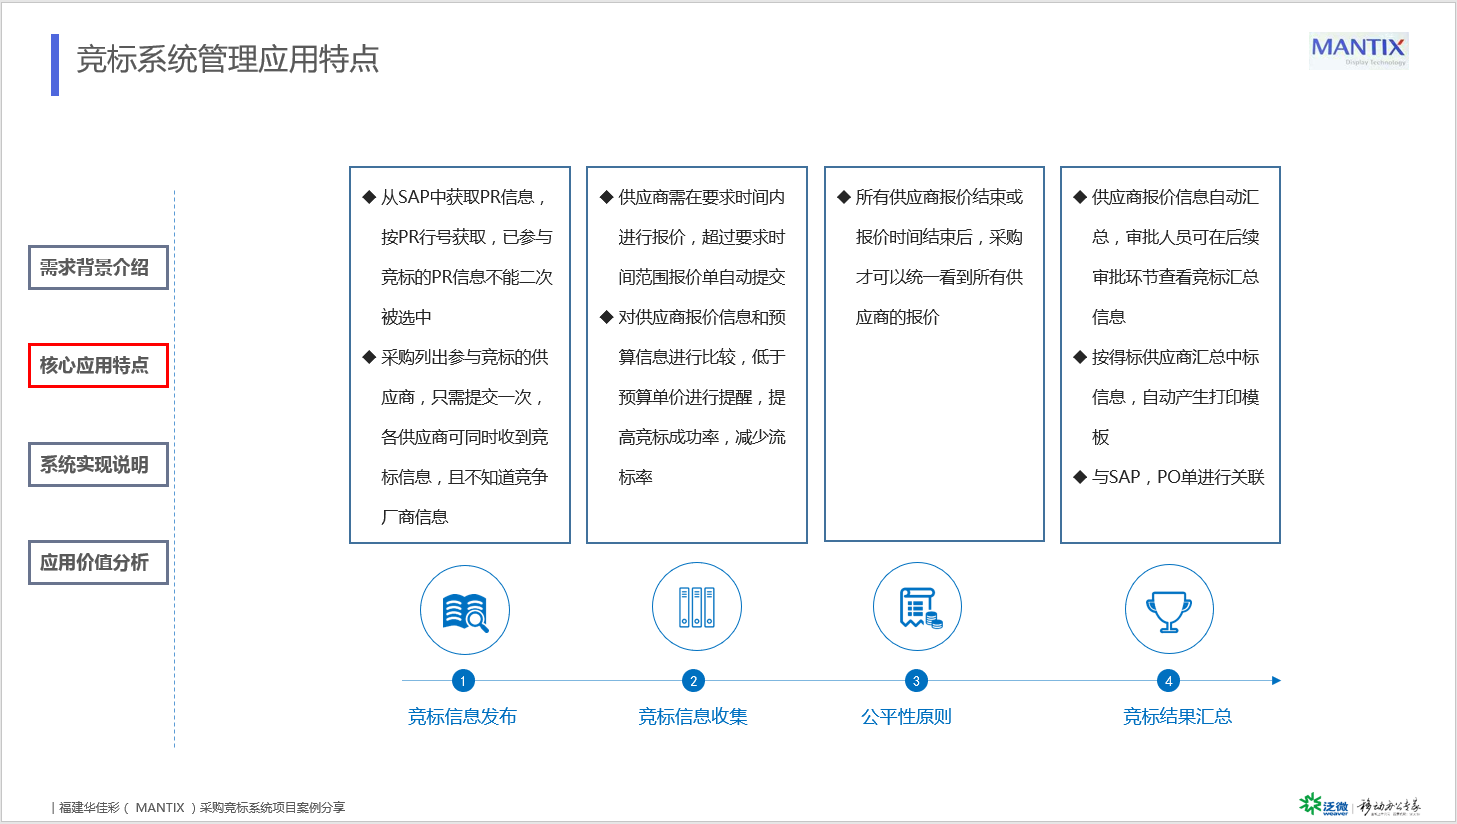
Task: Click the trophy icon
Action: click(x=1169, y=611)
